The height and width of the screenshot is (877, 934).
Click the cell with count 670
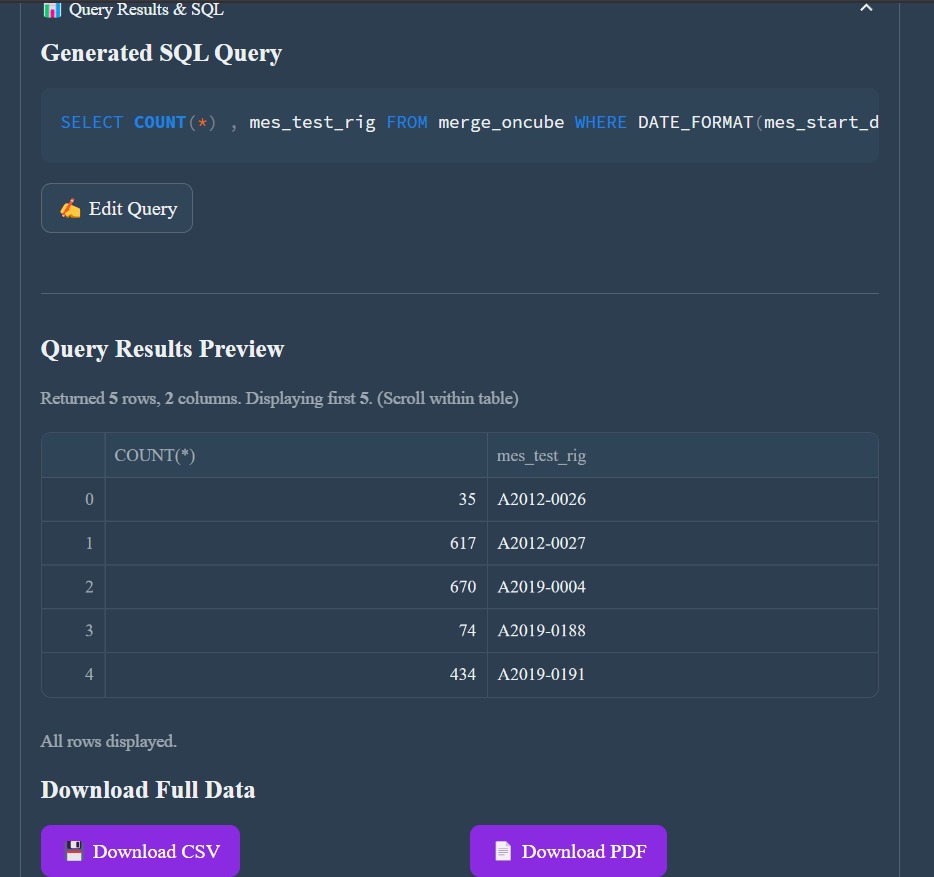point(462,587)
